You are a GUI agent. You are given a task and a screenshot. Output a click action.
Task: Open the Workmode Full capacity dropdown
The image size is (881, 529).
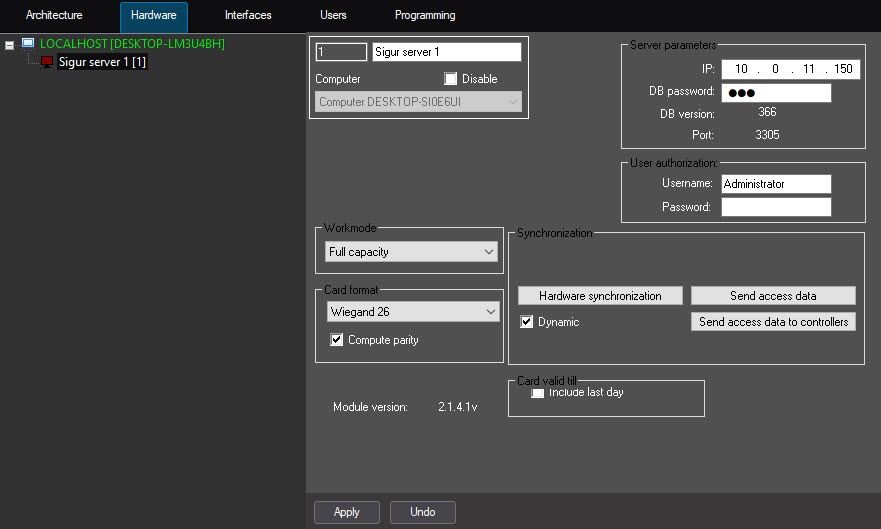[411, 252]
